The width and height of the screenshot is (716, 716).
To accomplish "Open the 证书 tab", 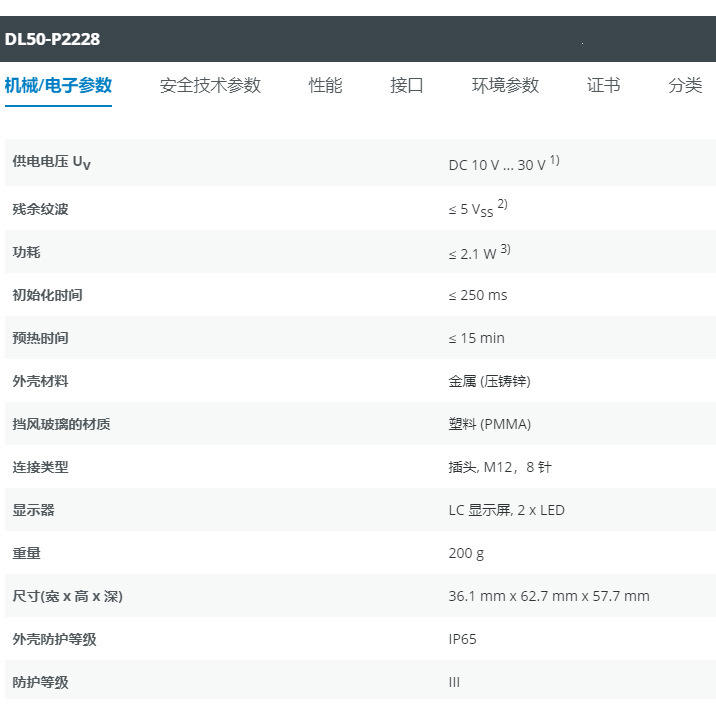I will tap(603, 85).
